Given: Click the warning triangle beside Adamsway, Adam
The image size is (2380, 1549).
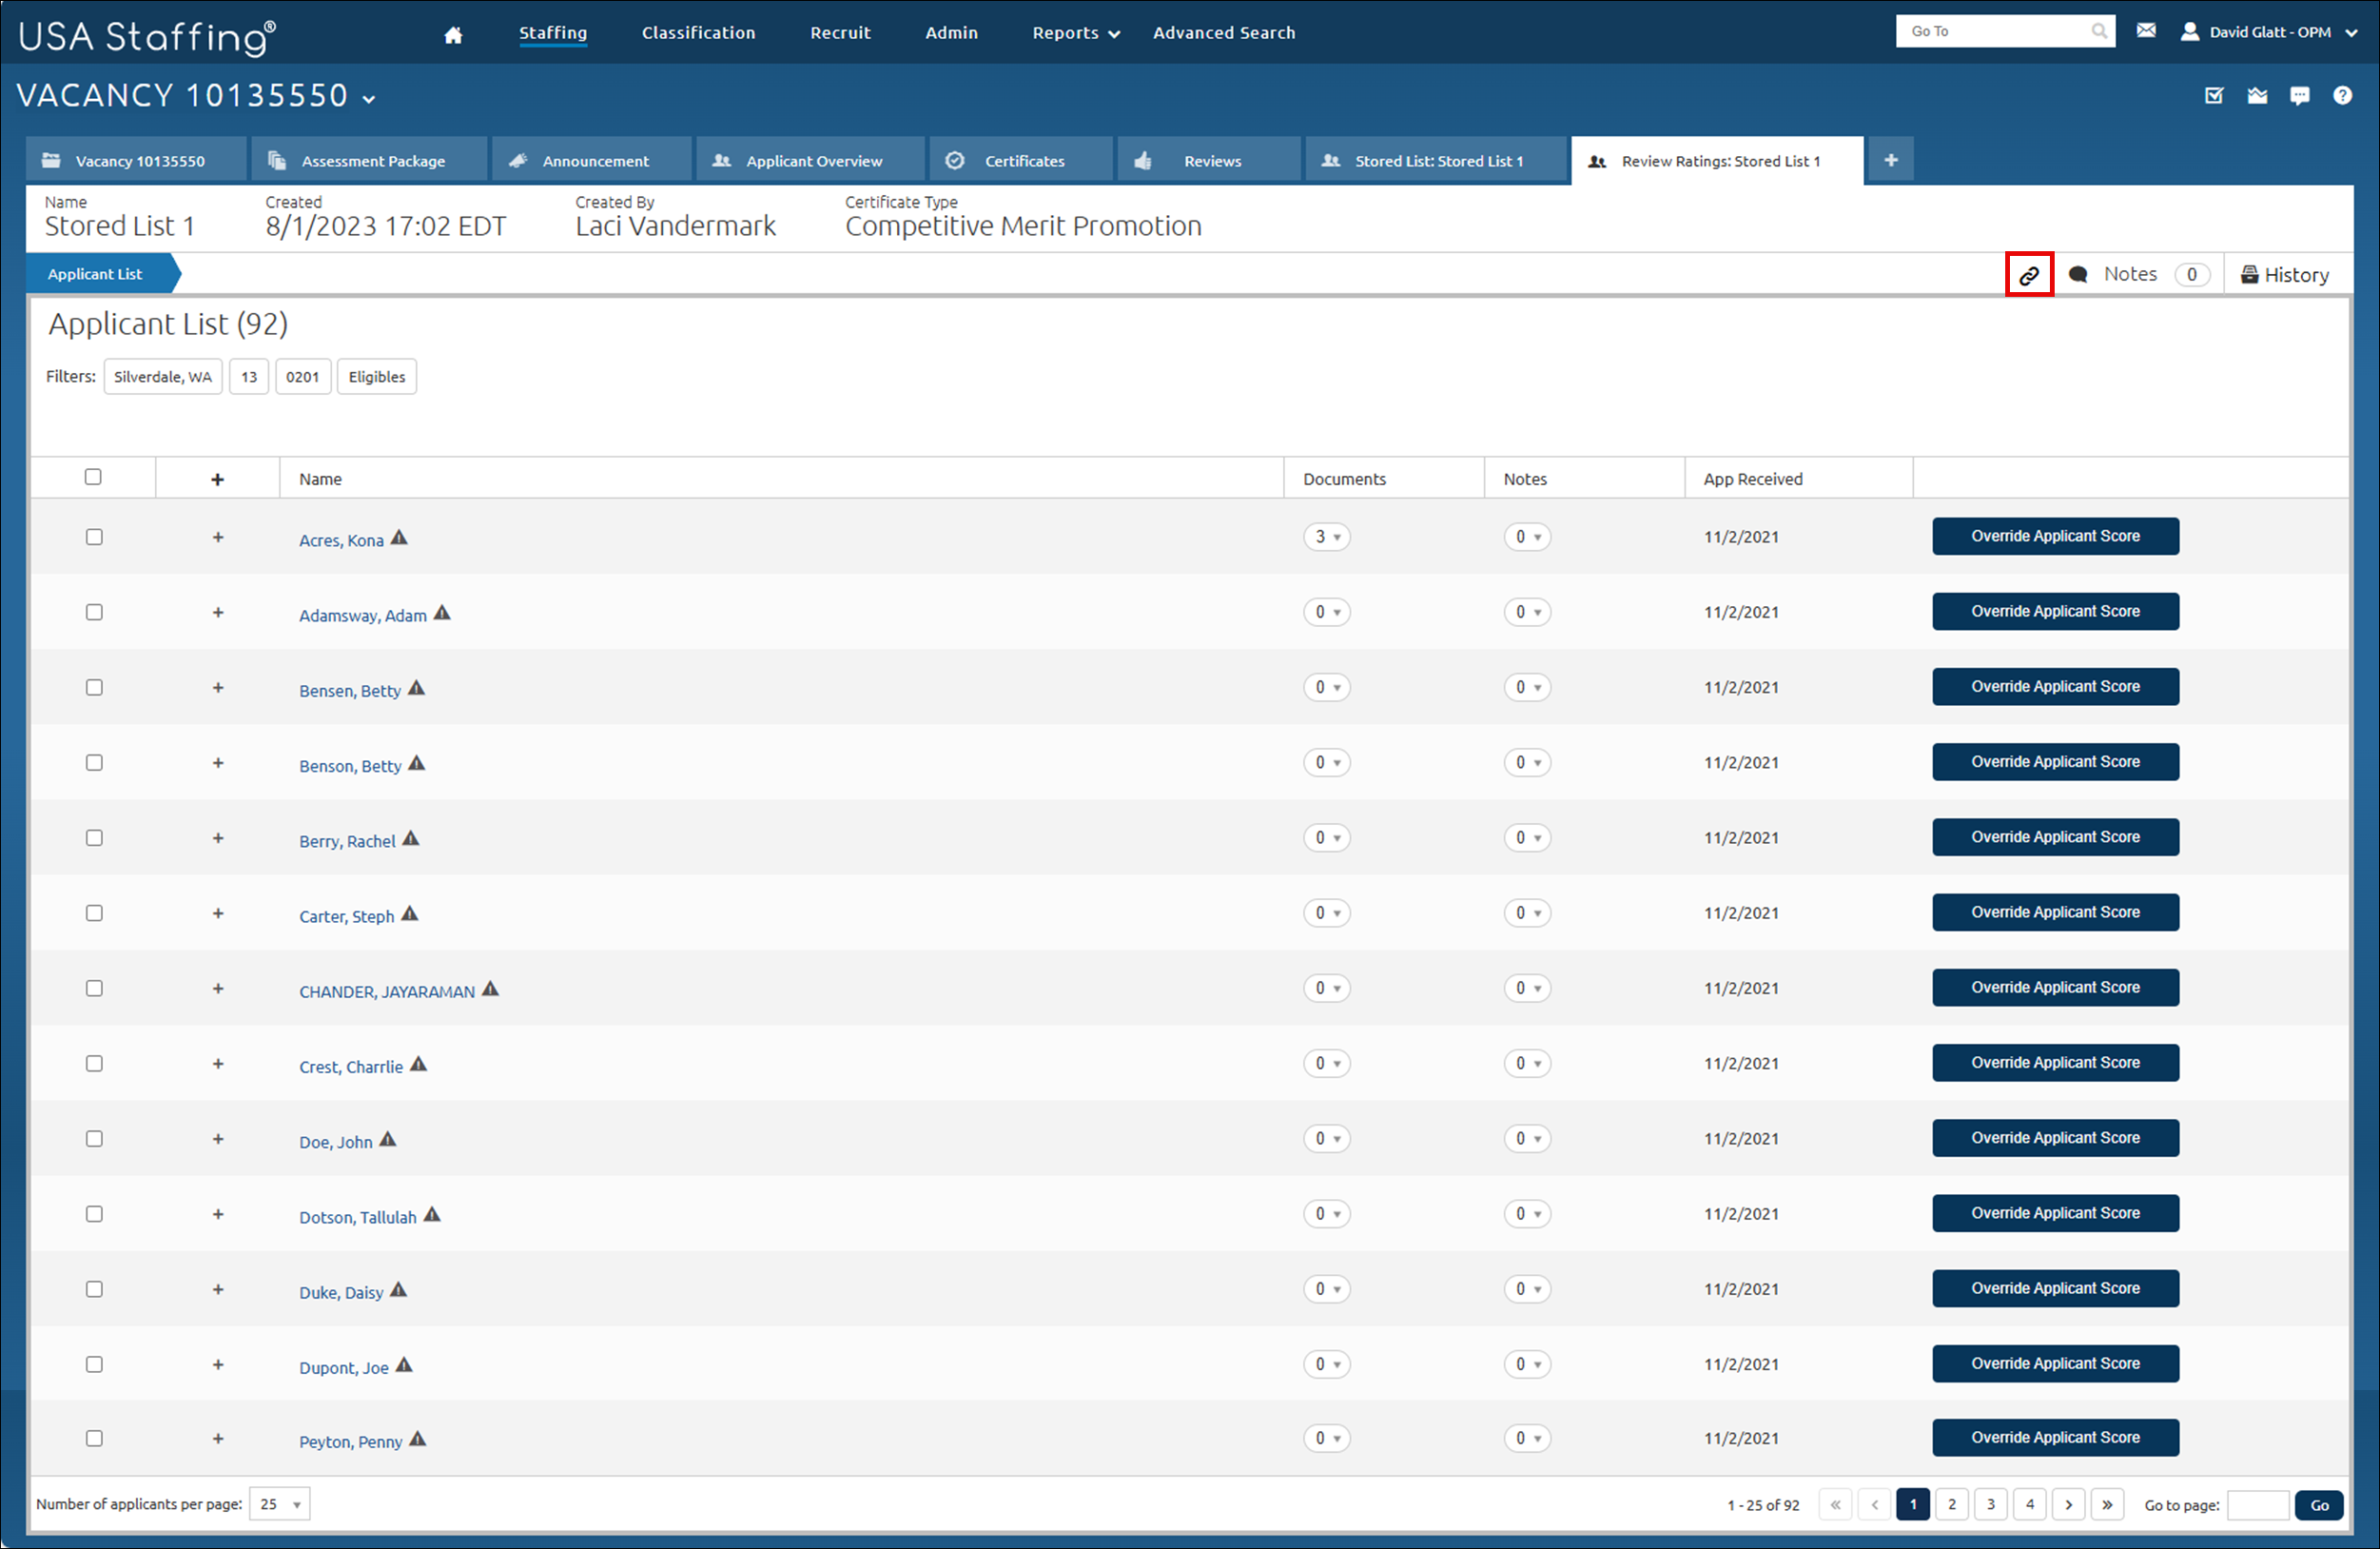Looking at the screenshot, I should pyautogui.click(x=442, y=613).
